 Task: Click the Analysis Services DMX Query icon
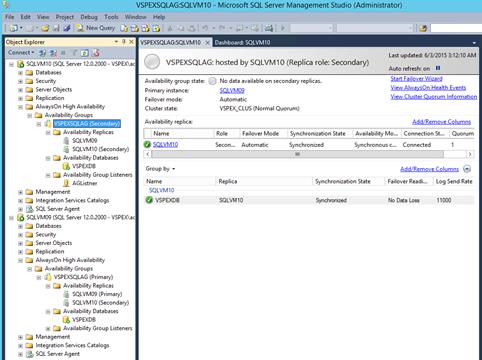click(x=145, y=28)
